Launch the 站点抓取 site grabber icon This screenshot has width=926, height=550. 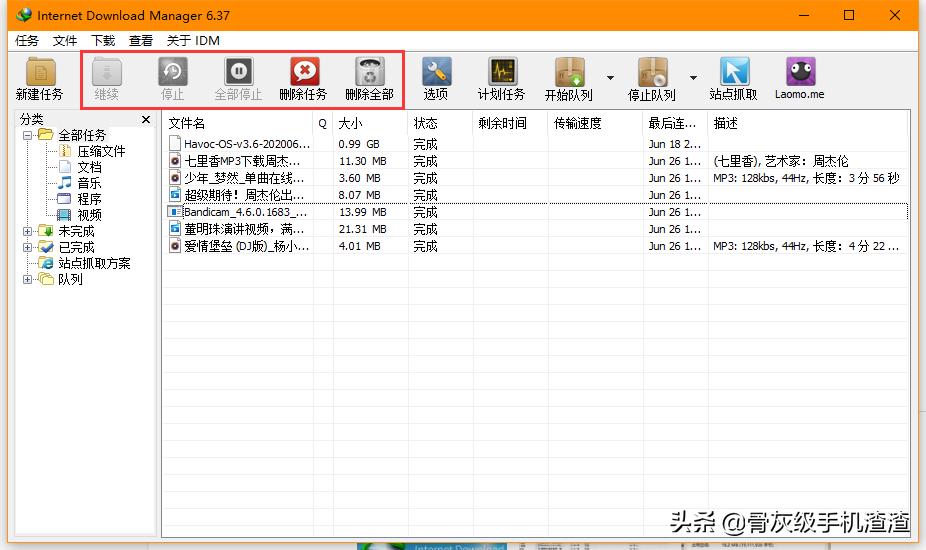(x=734, y=72)
